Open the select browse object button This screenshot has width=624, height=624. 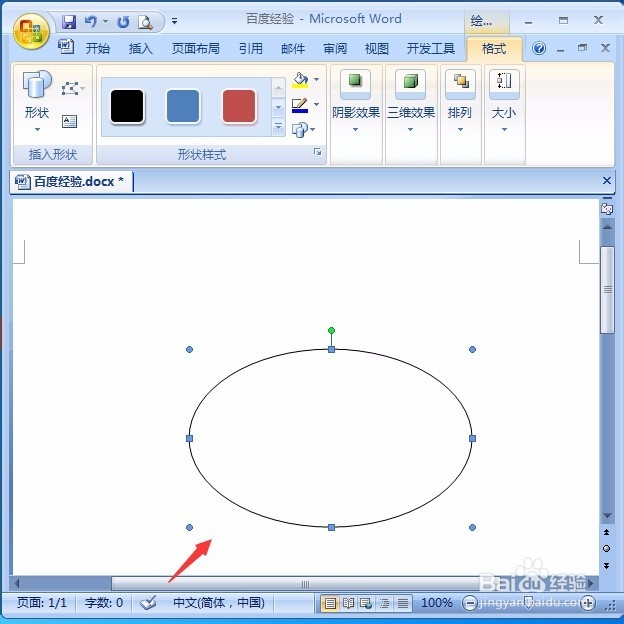[606, 549]
